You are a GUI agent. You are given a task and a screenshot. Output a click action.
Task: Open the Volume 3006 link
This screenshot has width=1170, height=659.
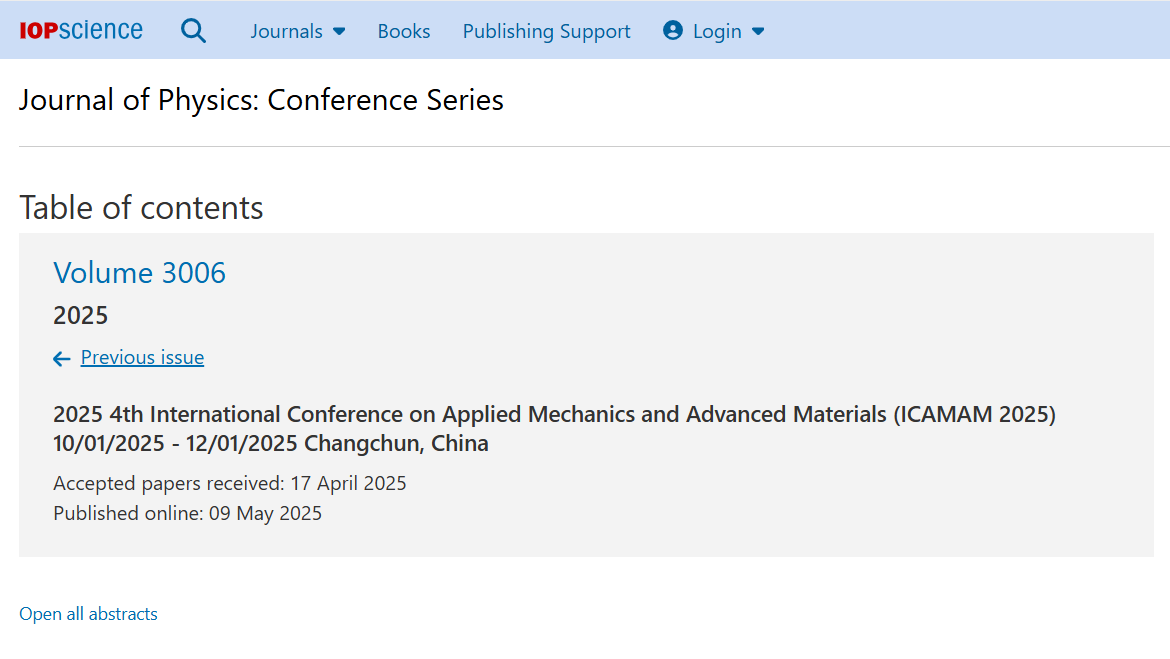tap(140, 273)
